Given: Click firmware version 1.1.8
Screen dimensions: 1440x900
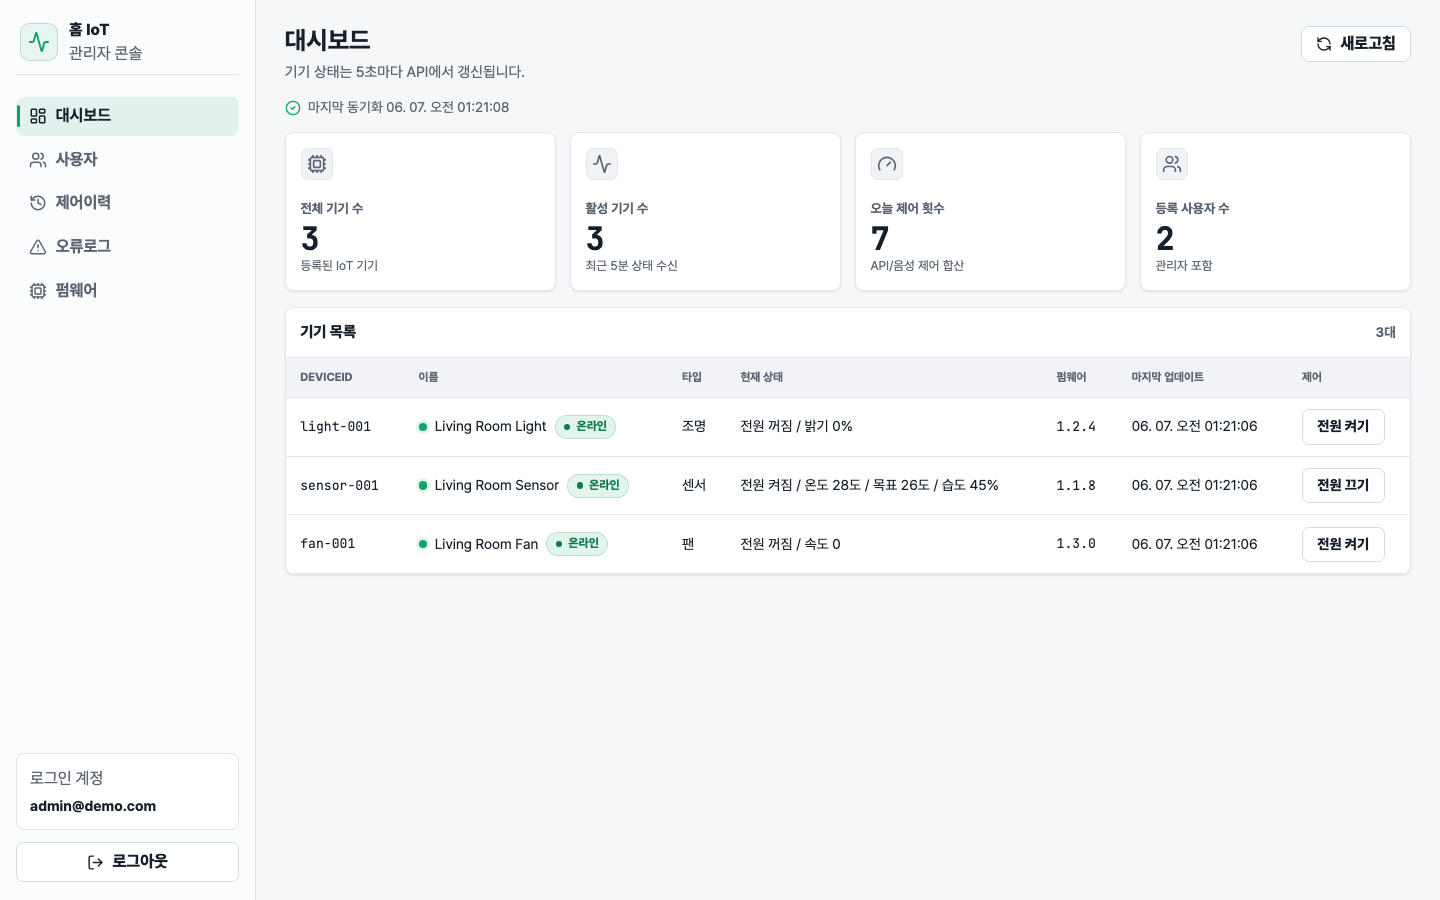Looking at the screenshot, I should click(1076, 486).
